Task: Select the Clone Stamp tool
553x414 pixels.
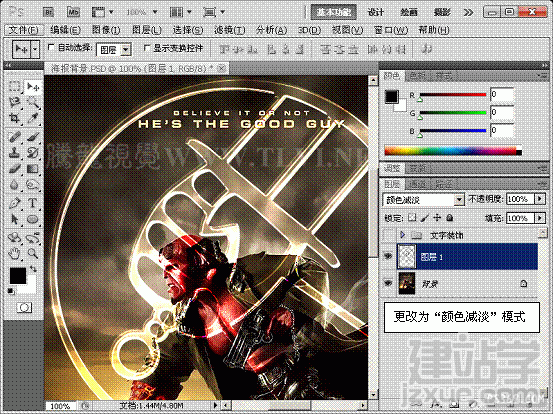Action: point(14,152)
